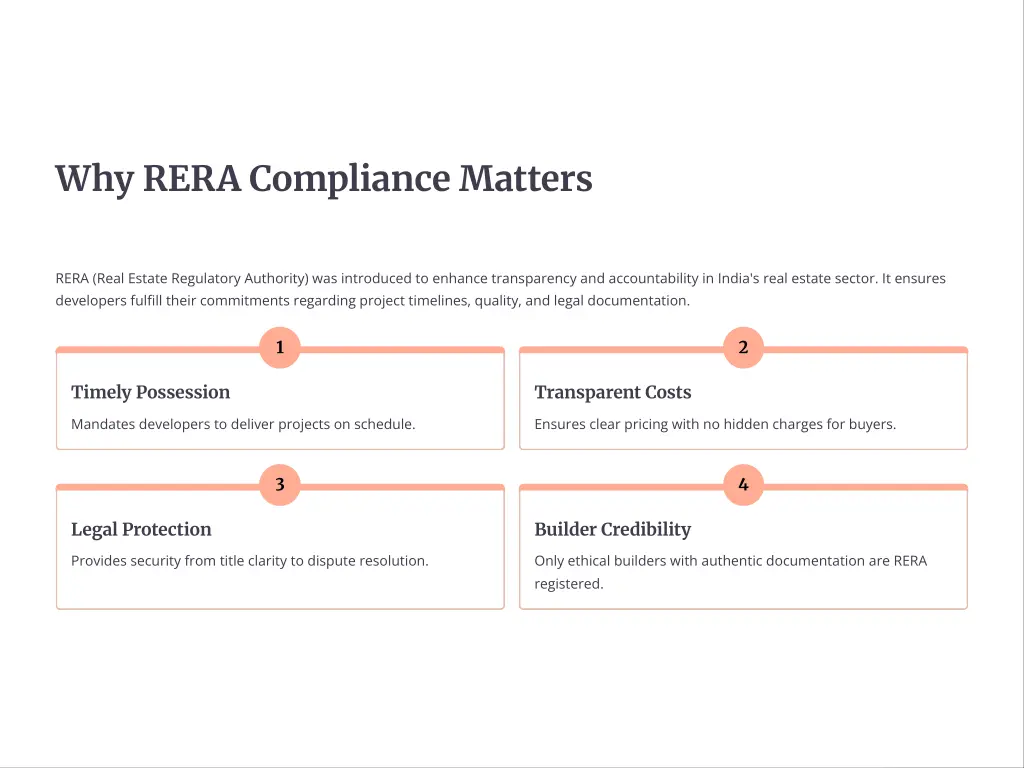Click the "Legal Protection" card heading

point(141,529)
